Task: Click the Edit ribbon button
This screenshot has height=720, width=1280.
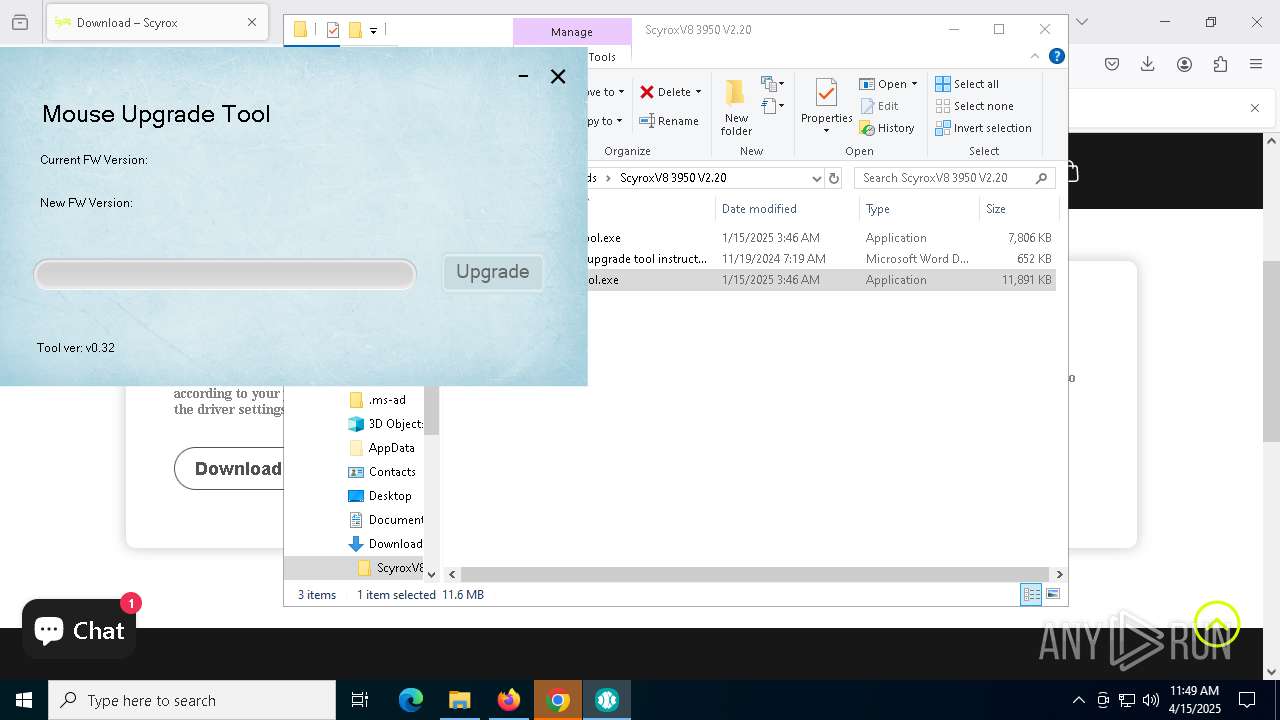Action: point(879,106)
